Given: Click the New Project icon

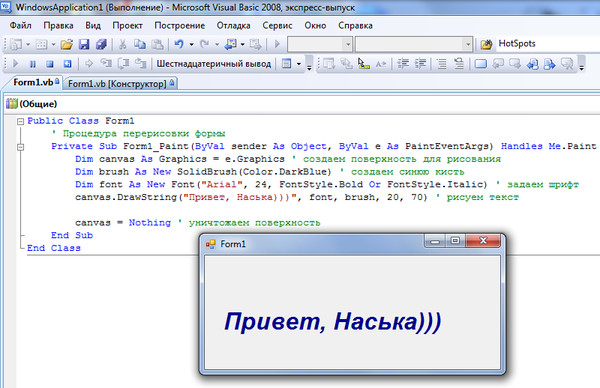Looking at the screenshot, I should tap(16, 44).
